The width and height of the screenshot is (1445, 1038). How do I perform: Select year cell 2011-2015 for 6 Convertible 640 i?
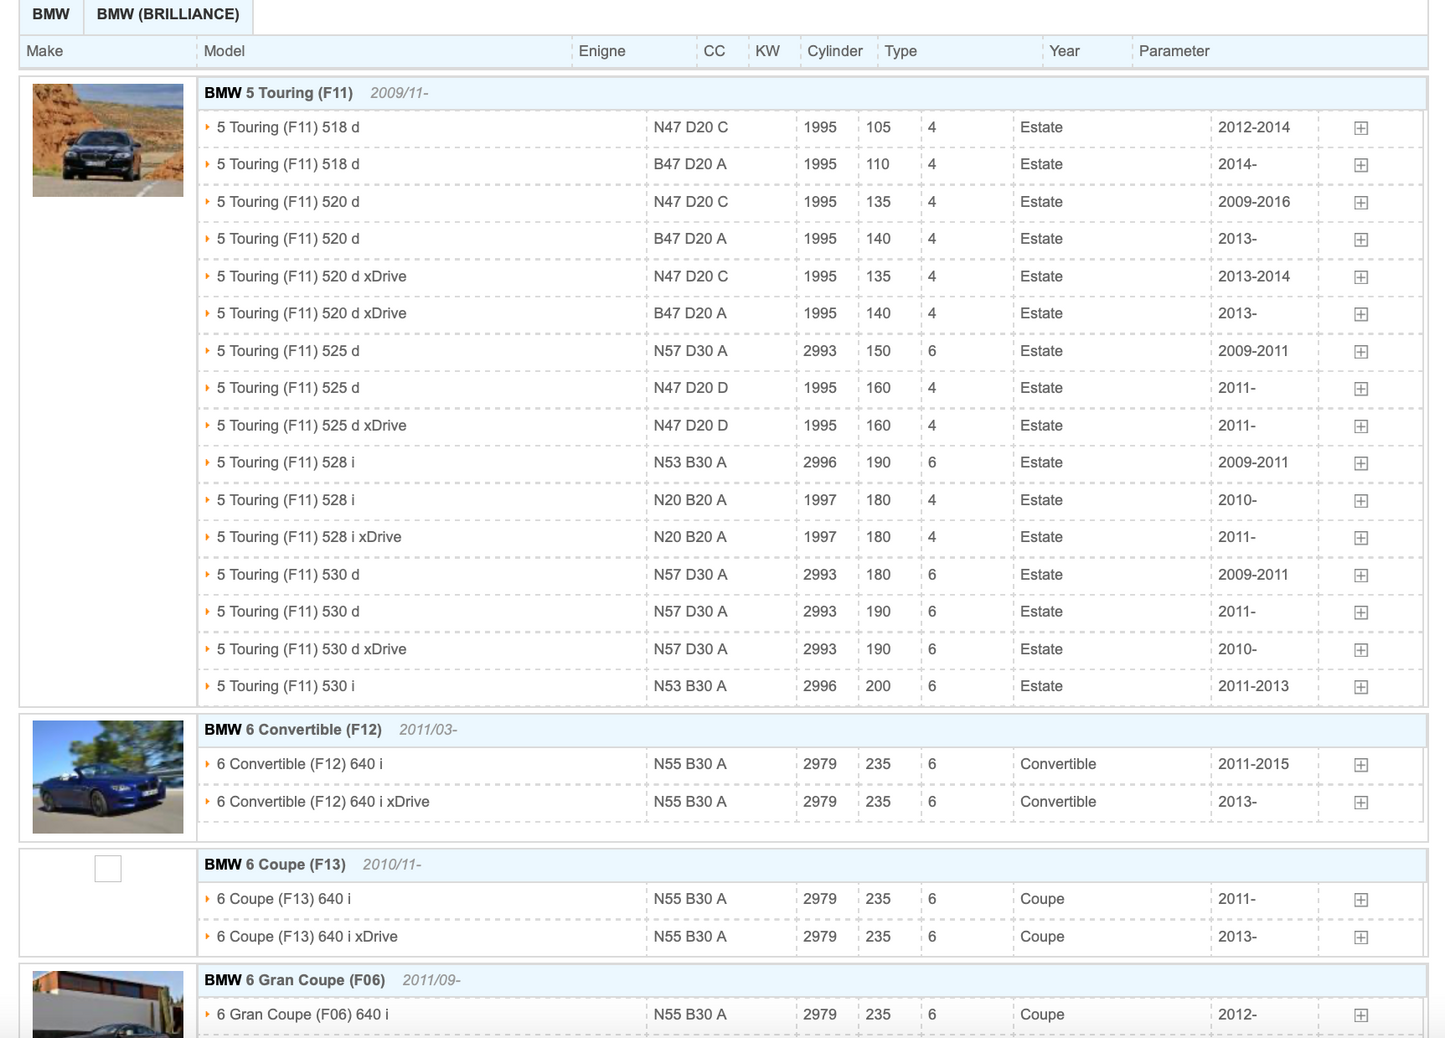click(x=1253, y=764)
